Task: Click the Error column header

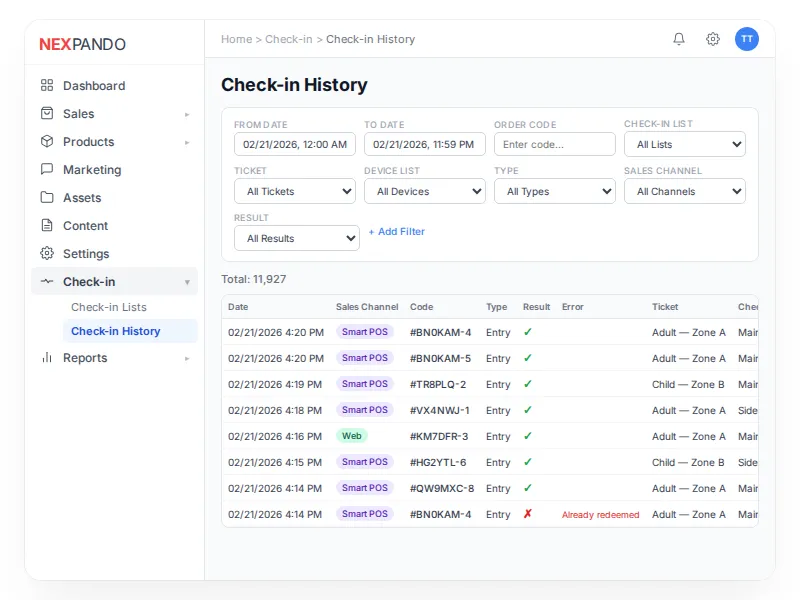Action: pyautogui.click(x=572, y=307)
